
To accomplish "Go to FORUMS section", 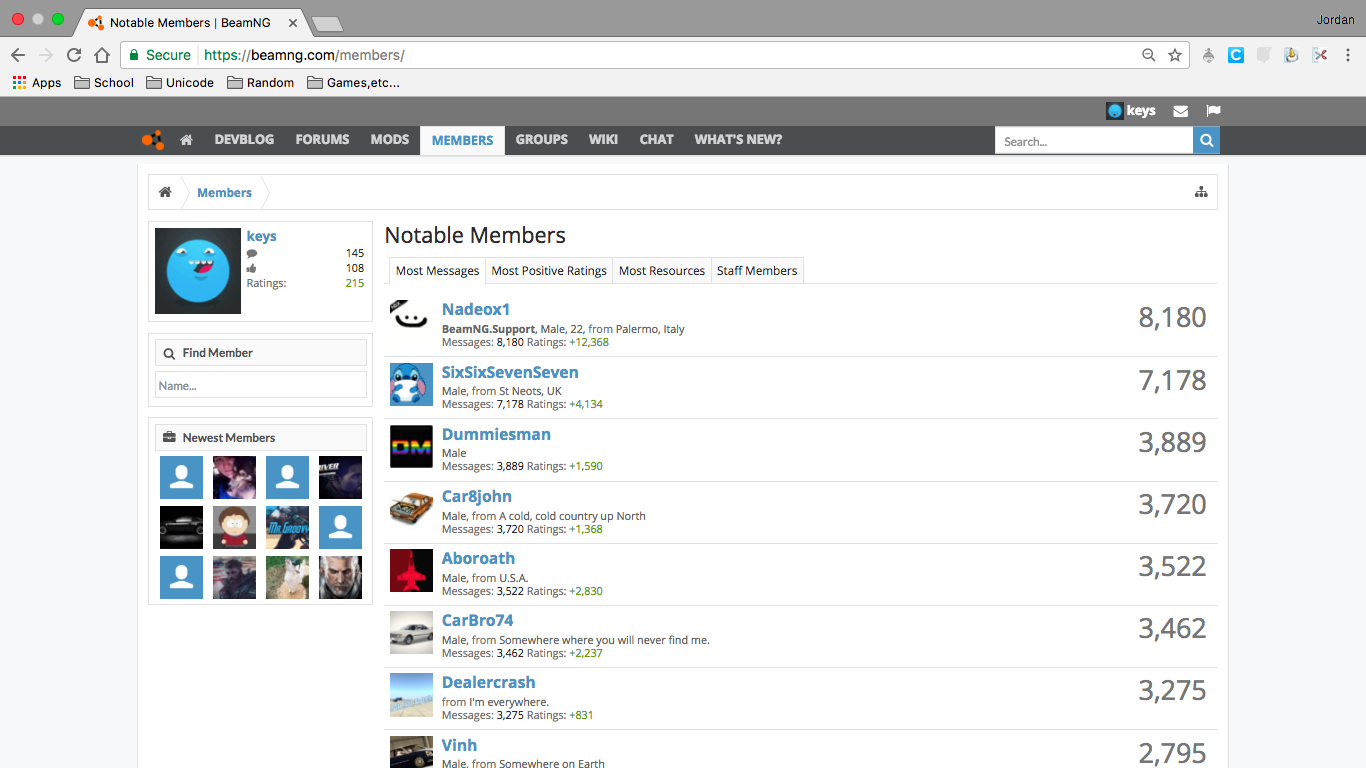I will point(322,140).
